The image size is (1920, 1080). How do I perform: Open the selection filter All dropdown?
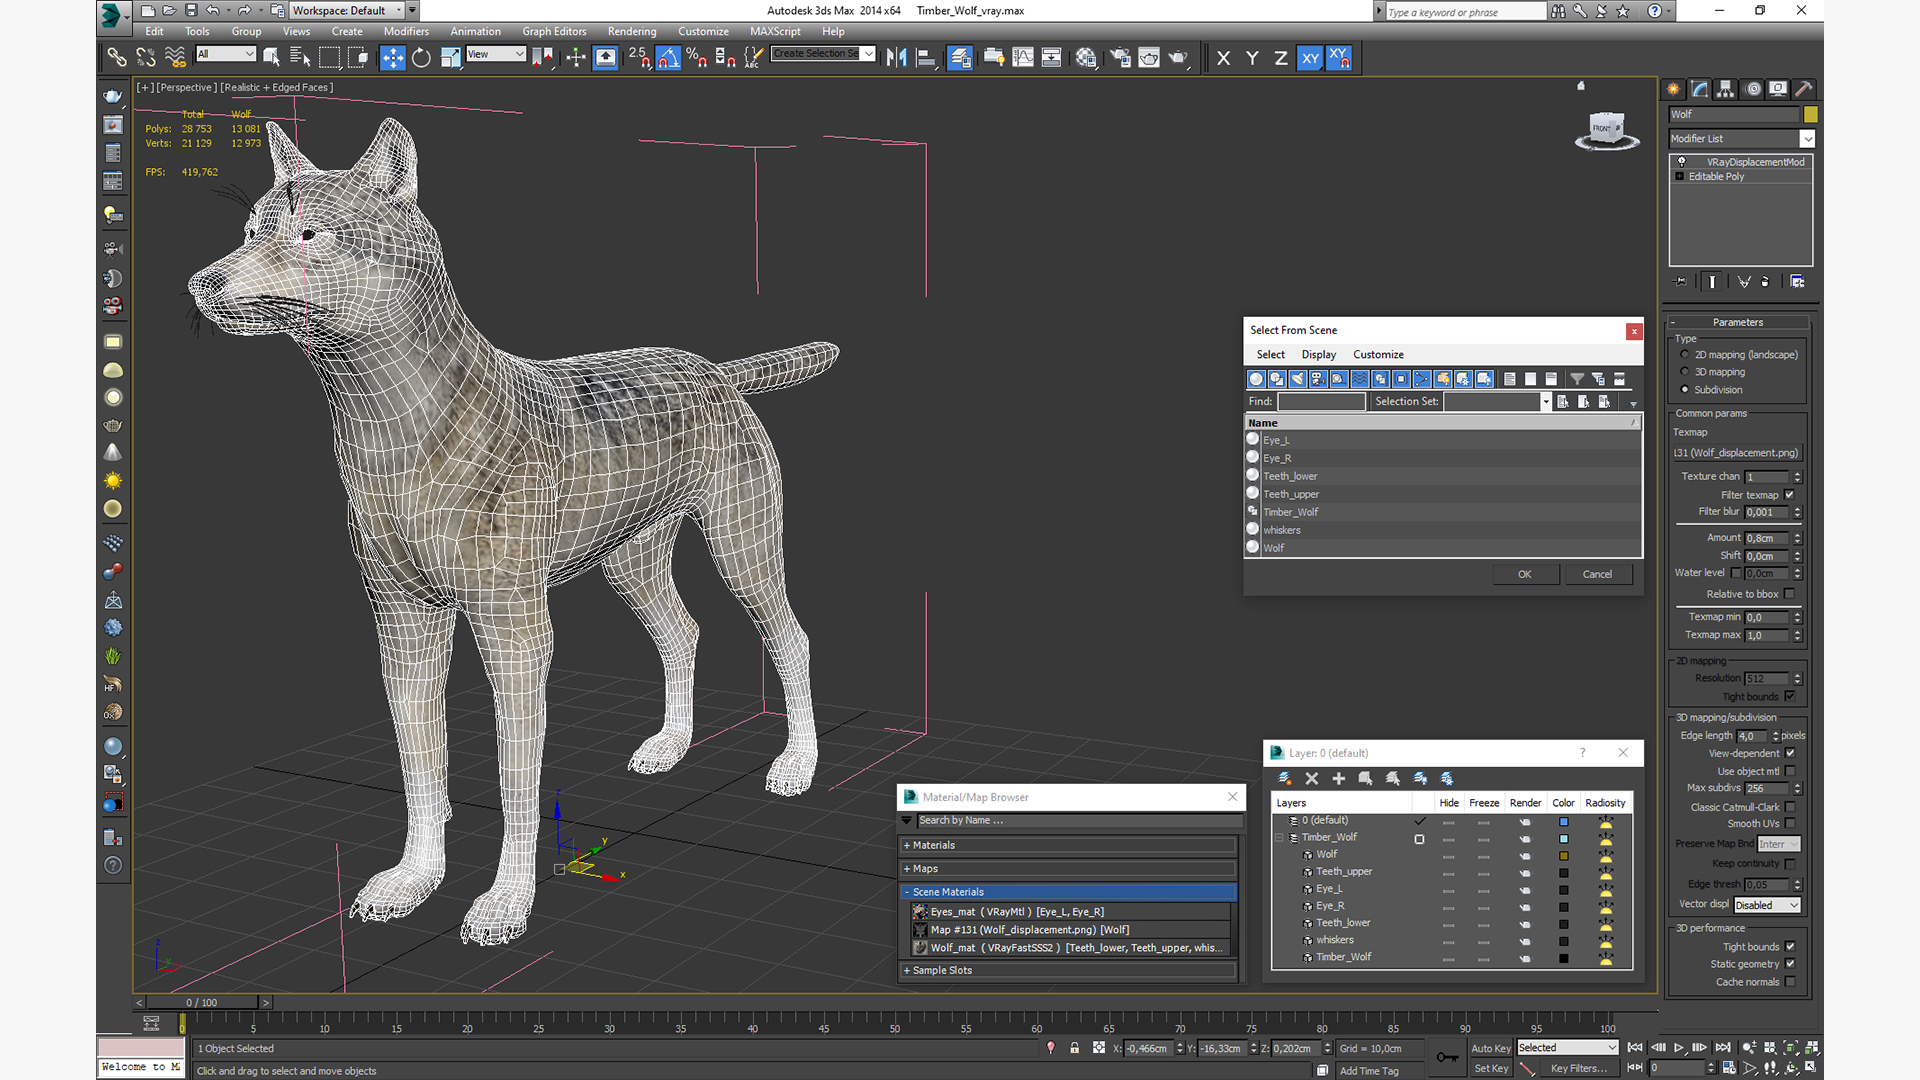(x=226, y=54)
